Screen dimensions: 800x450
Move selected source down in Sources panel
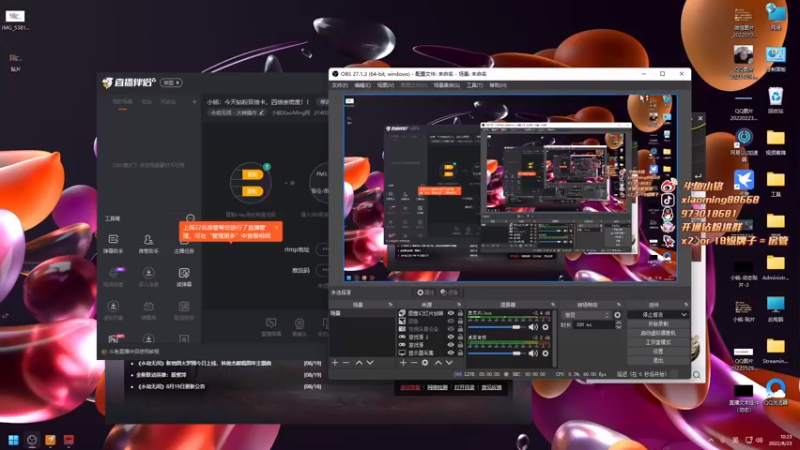click(449, 362)
